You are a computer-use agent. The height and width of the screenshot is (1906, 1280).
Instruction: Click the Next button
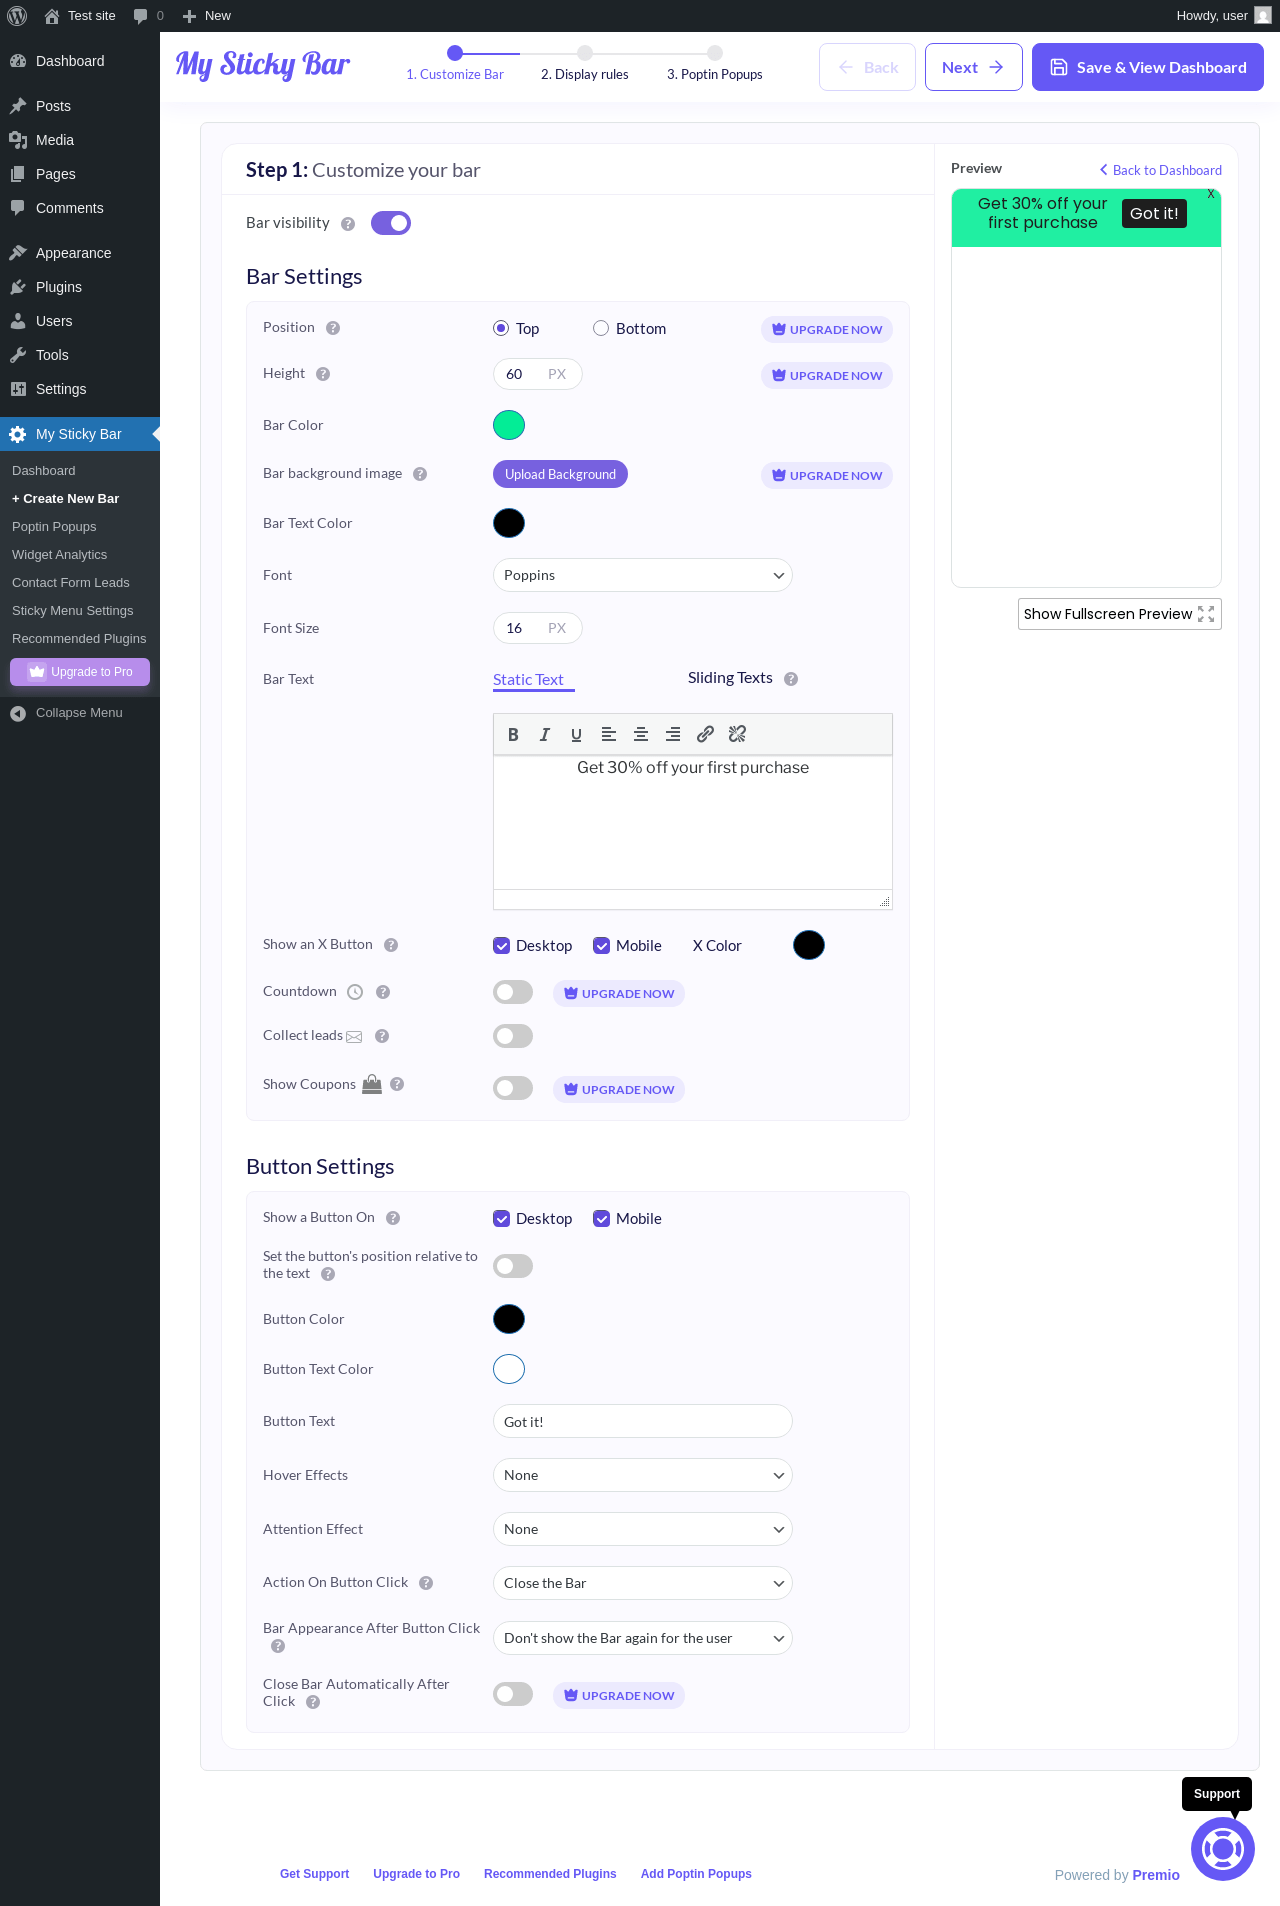973,67
